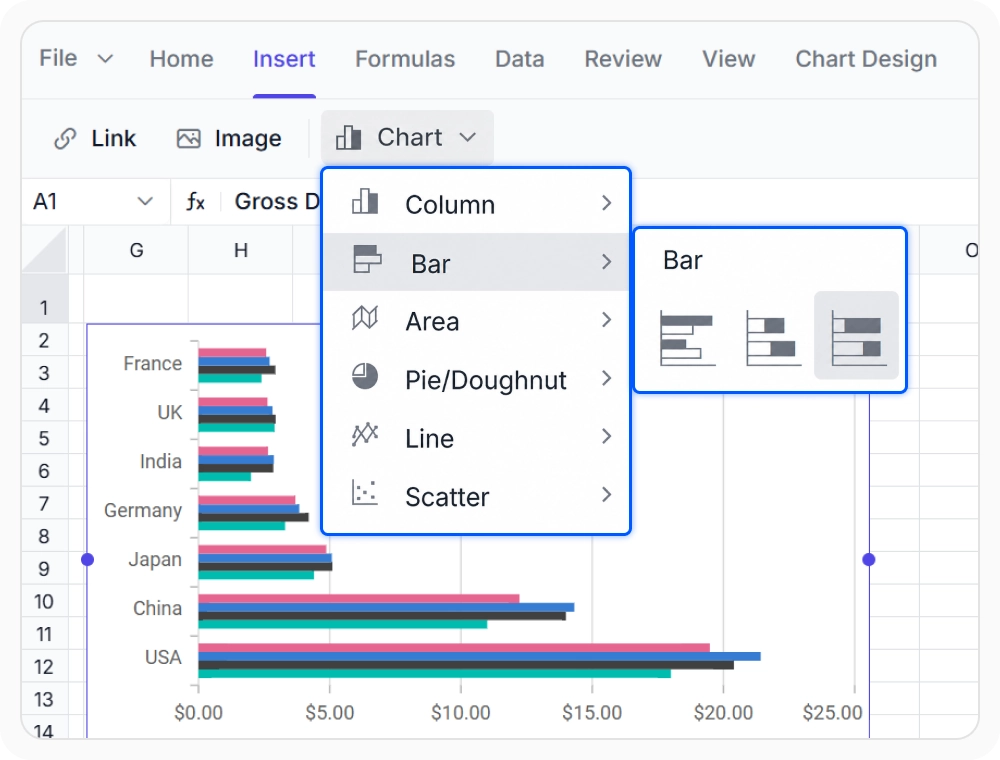The image size is (1000, 760).
Task: Insert an Image via the Image label
Action: [x=248, y=138]
